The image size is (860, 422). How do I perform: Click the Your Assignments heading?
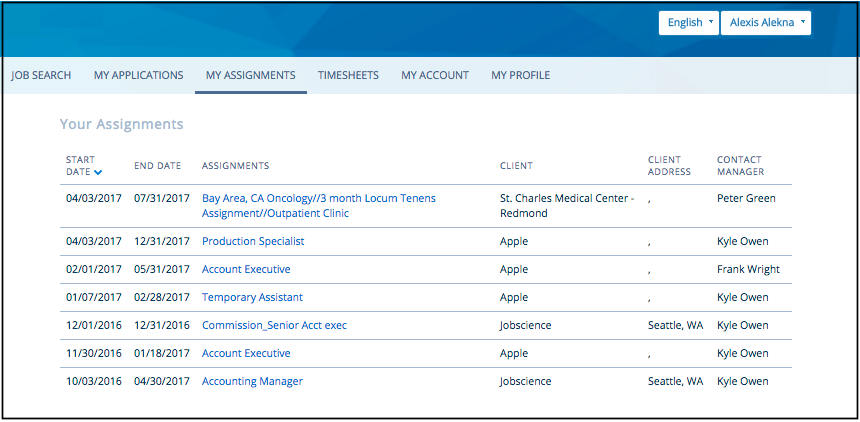122,125
